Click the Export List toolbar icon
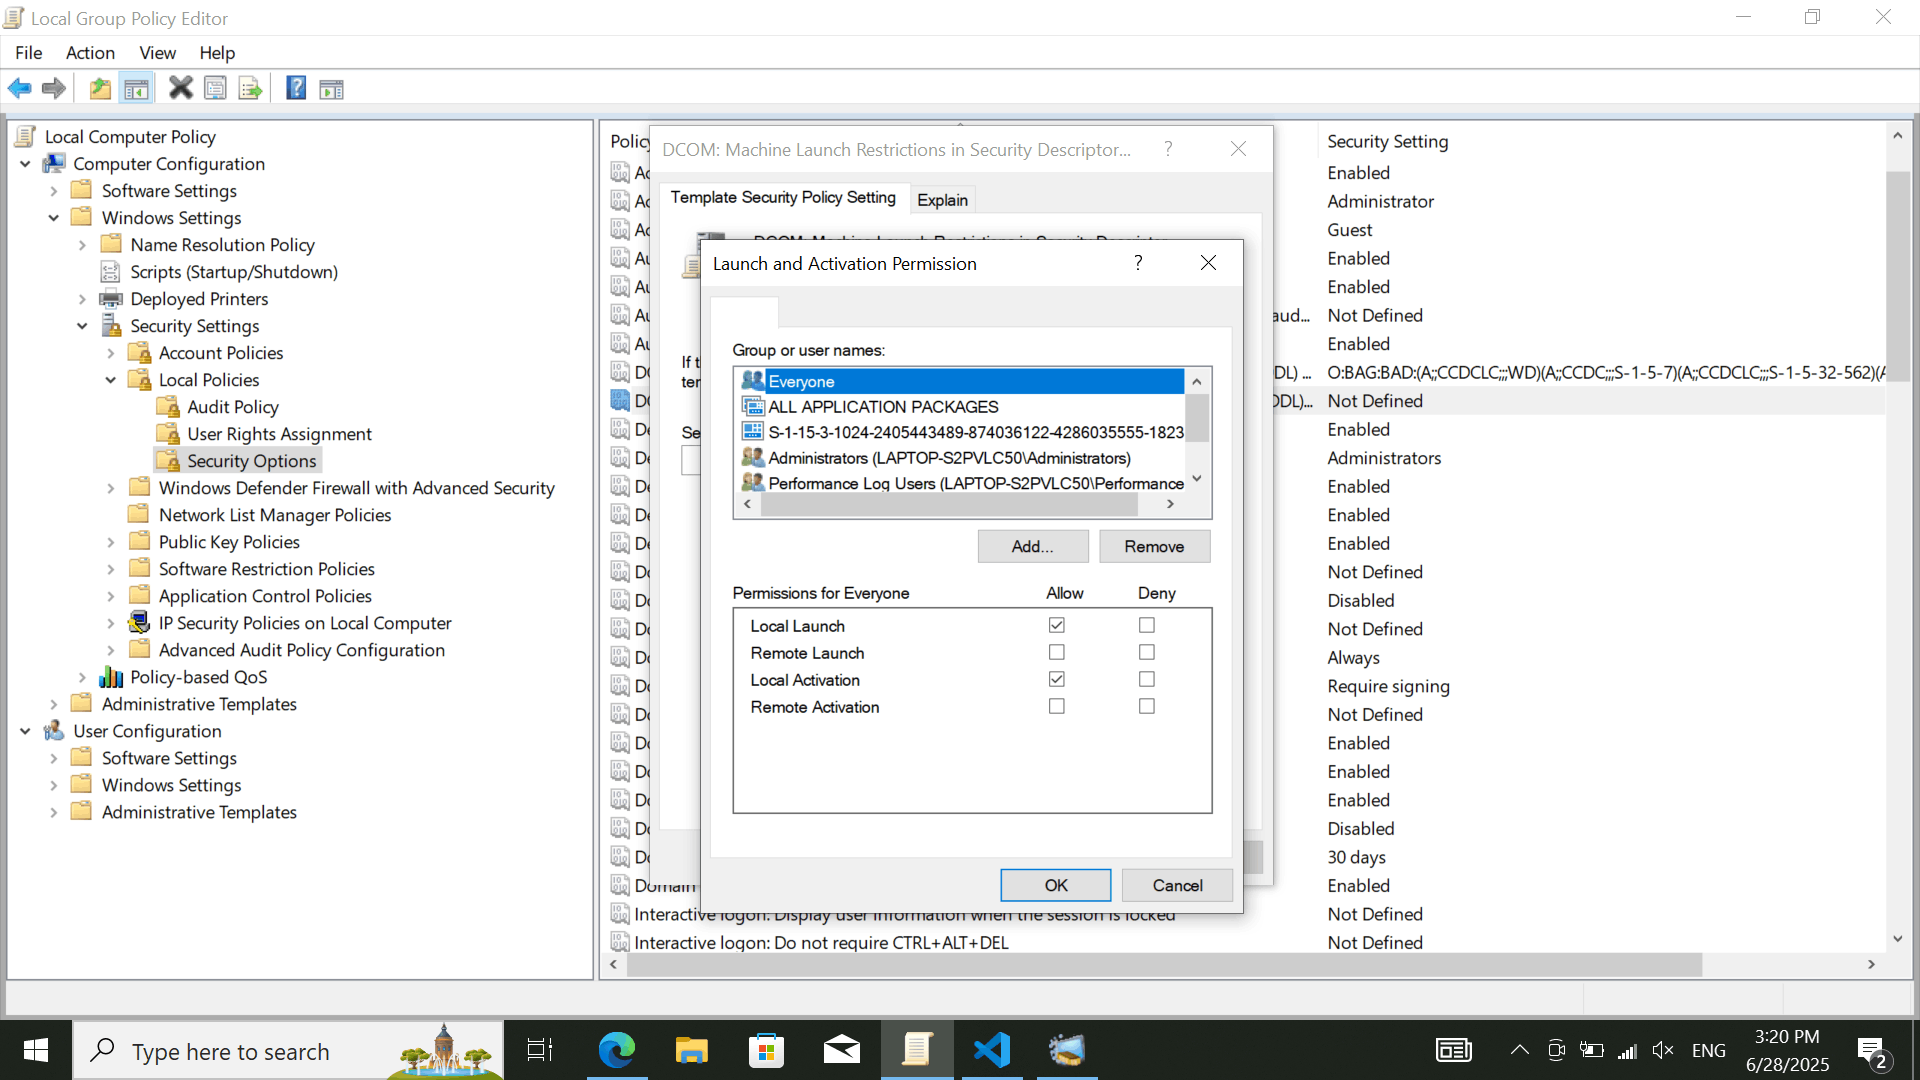 click(x=250, y=89)
